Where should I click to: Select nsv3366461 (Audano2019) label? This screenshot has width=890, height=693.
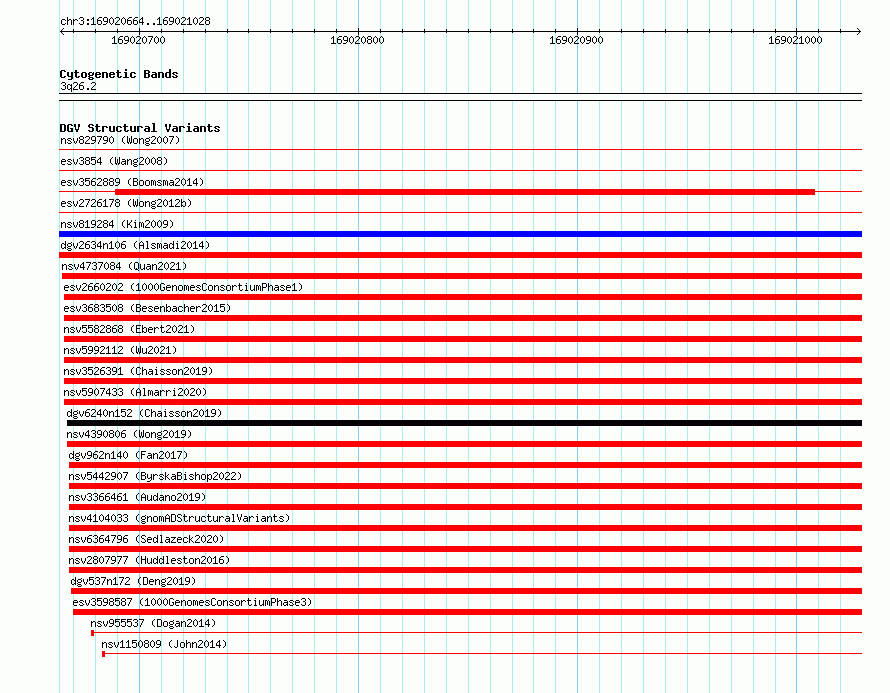pyautogui.click(x=137, y=497)
